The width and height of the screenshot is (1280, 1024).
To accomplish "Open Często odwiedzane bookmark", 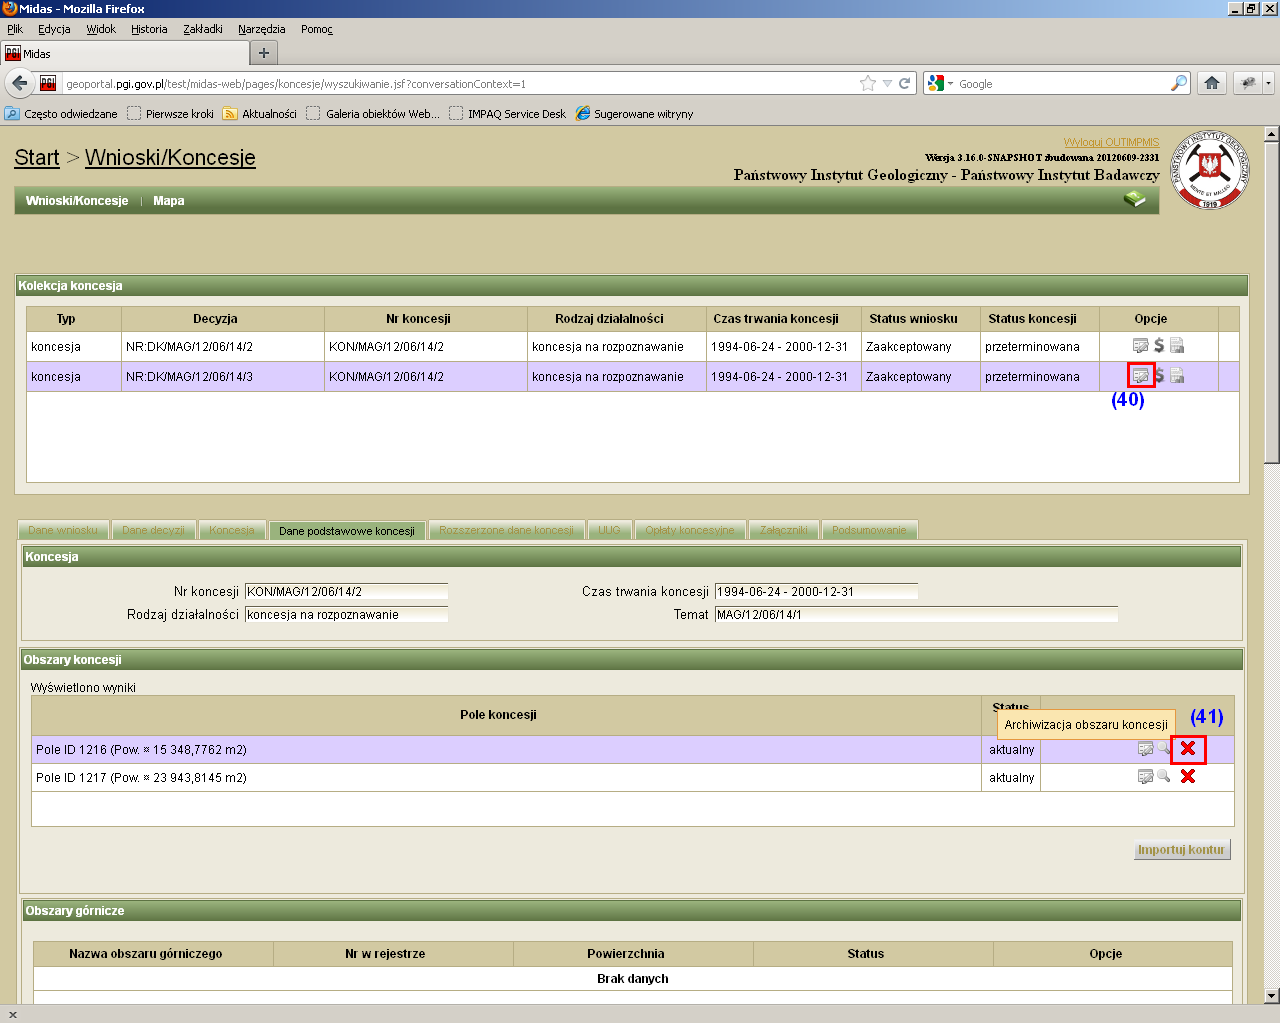I will tap(61, 113).
